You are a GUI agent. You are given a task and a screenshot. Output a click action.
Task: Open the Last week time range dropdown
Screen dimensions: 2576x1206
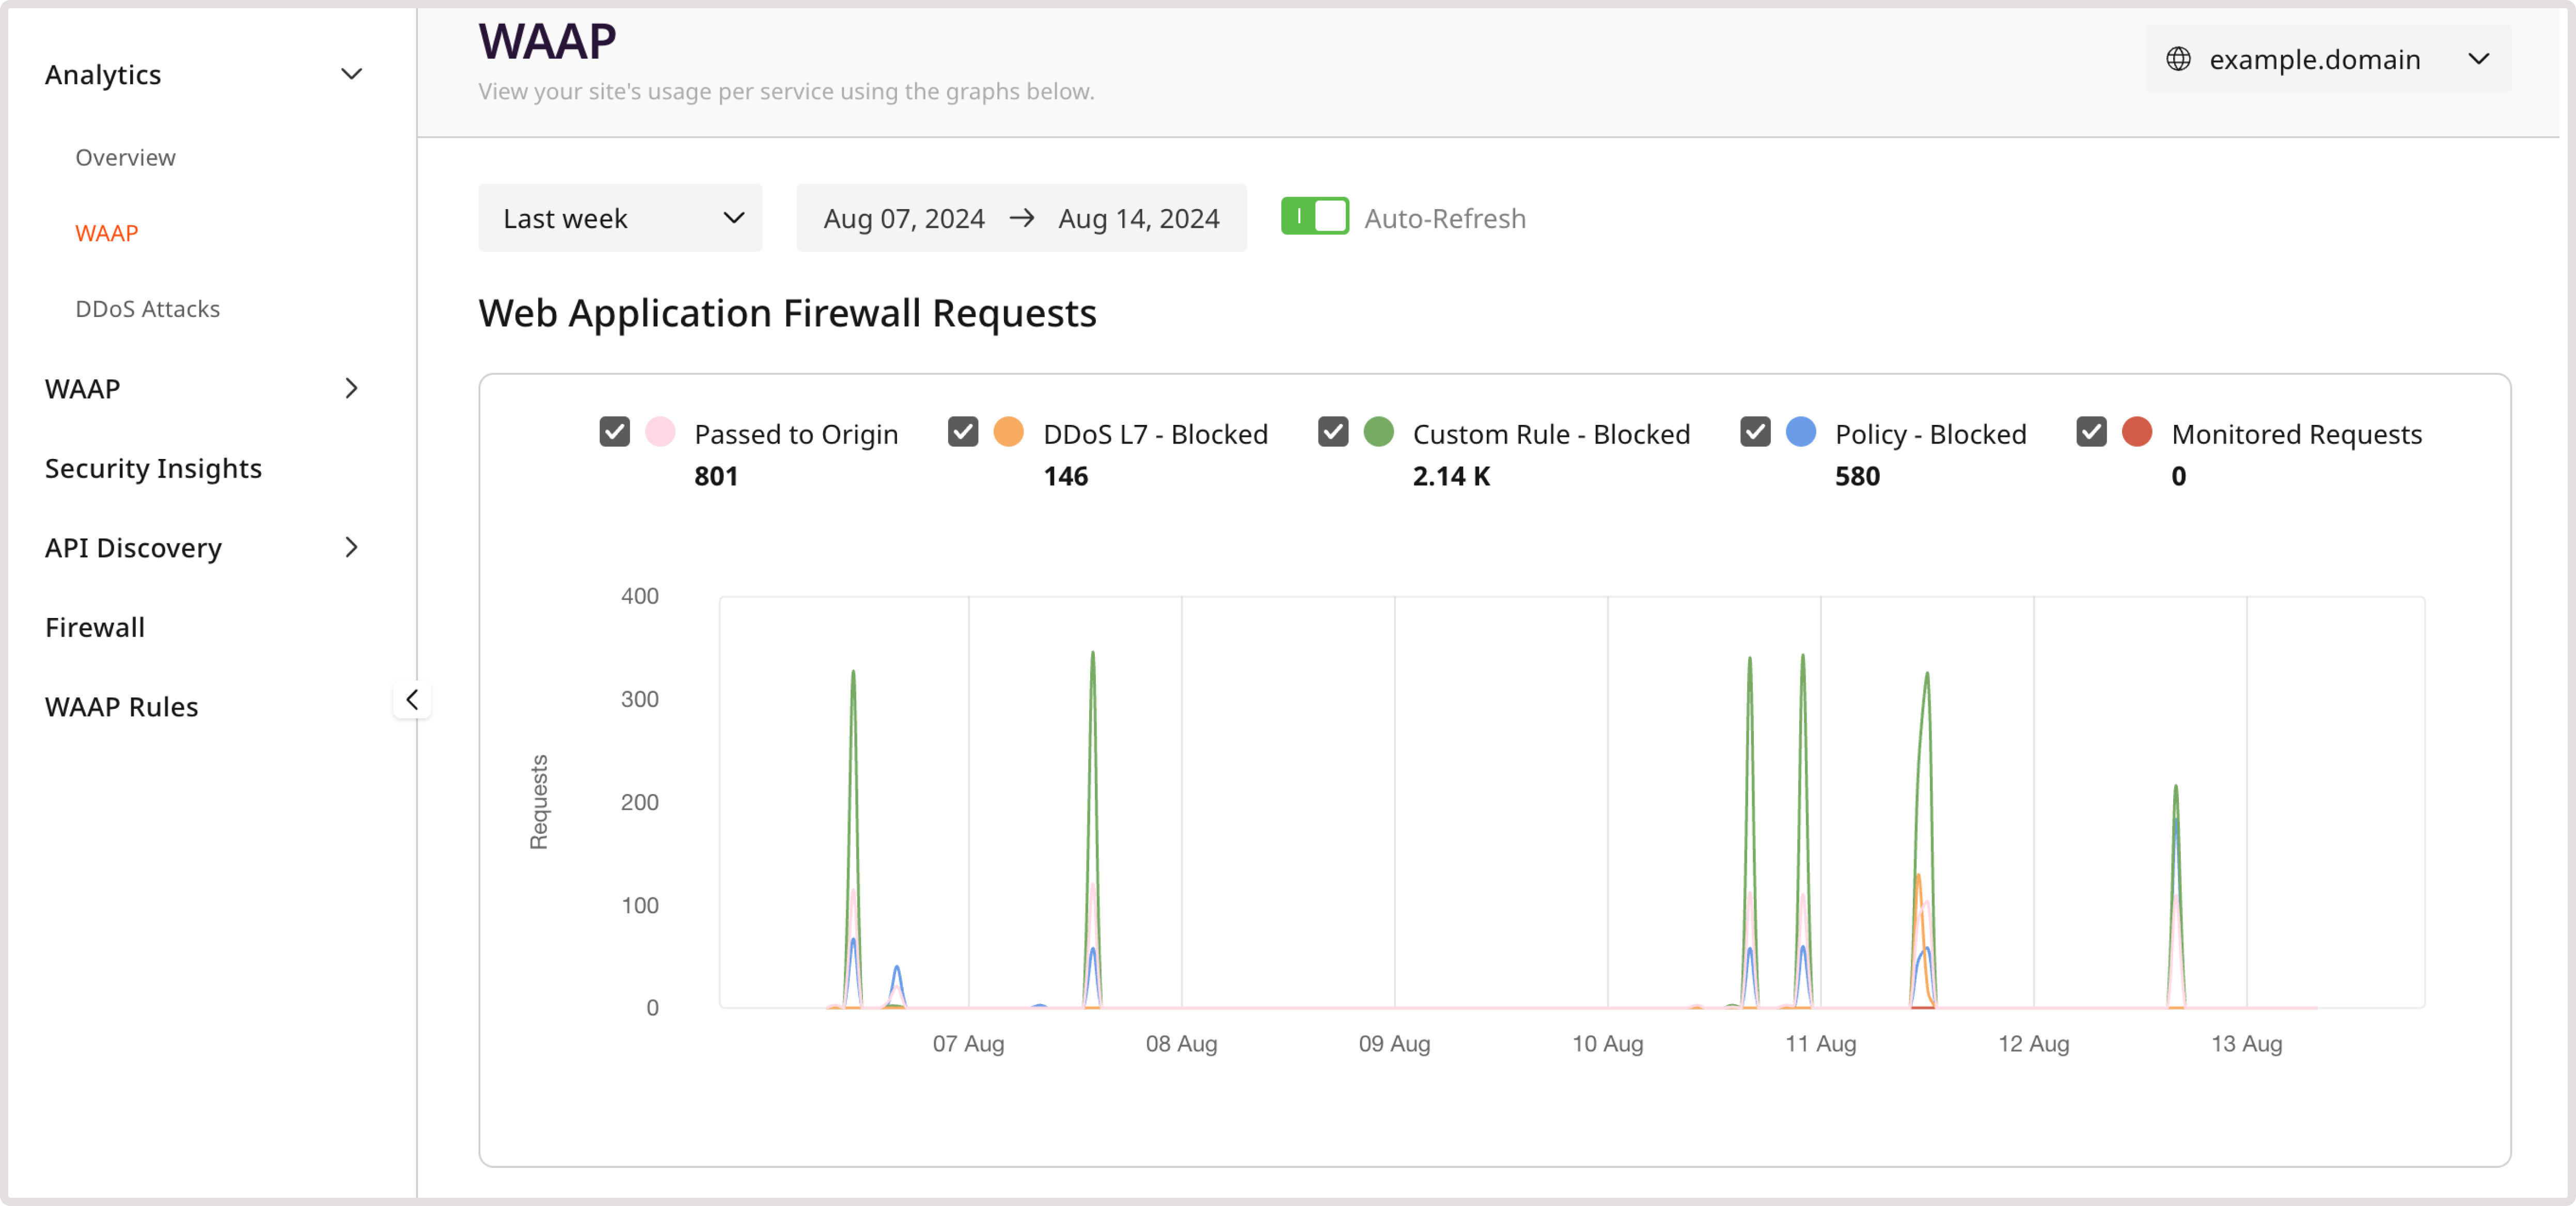pos(620,217)
